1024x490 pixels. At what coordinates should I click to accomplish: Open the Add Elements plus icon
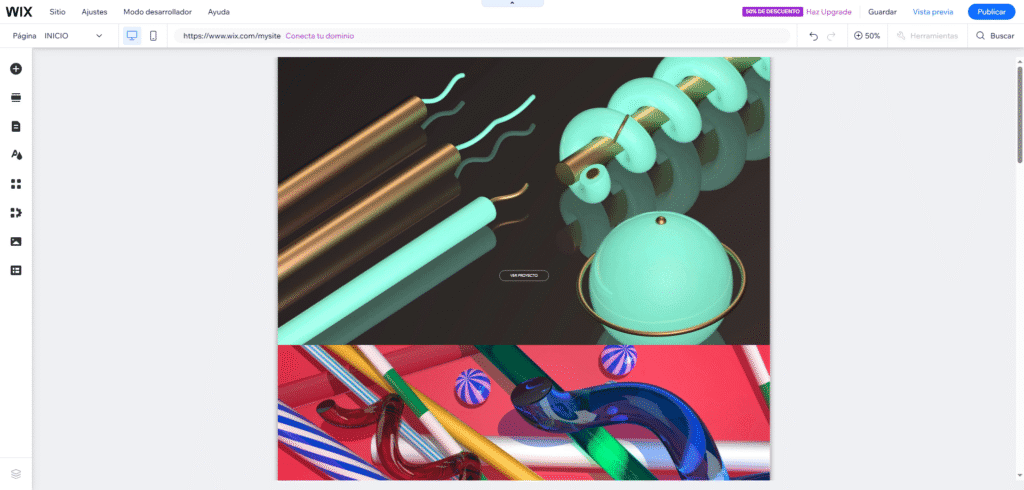[x=16, y=69]
